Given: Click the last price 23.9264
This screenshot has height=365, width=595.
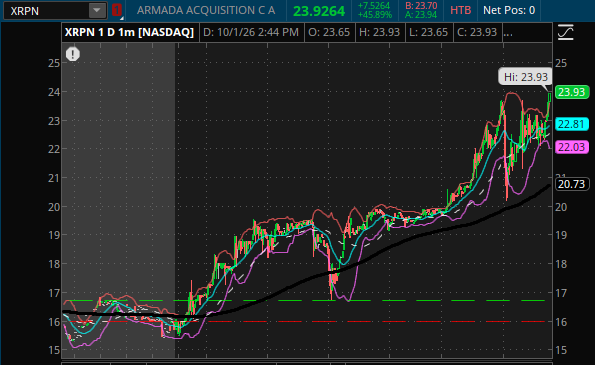Looking at the screenshot, I should [319, 11].
